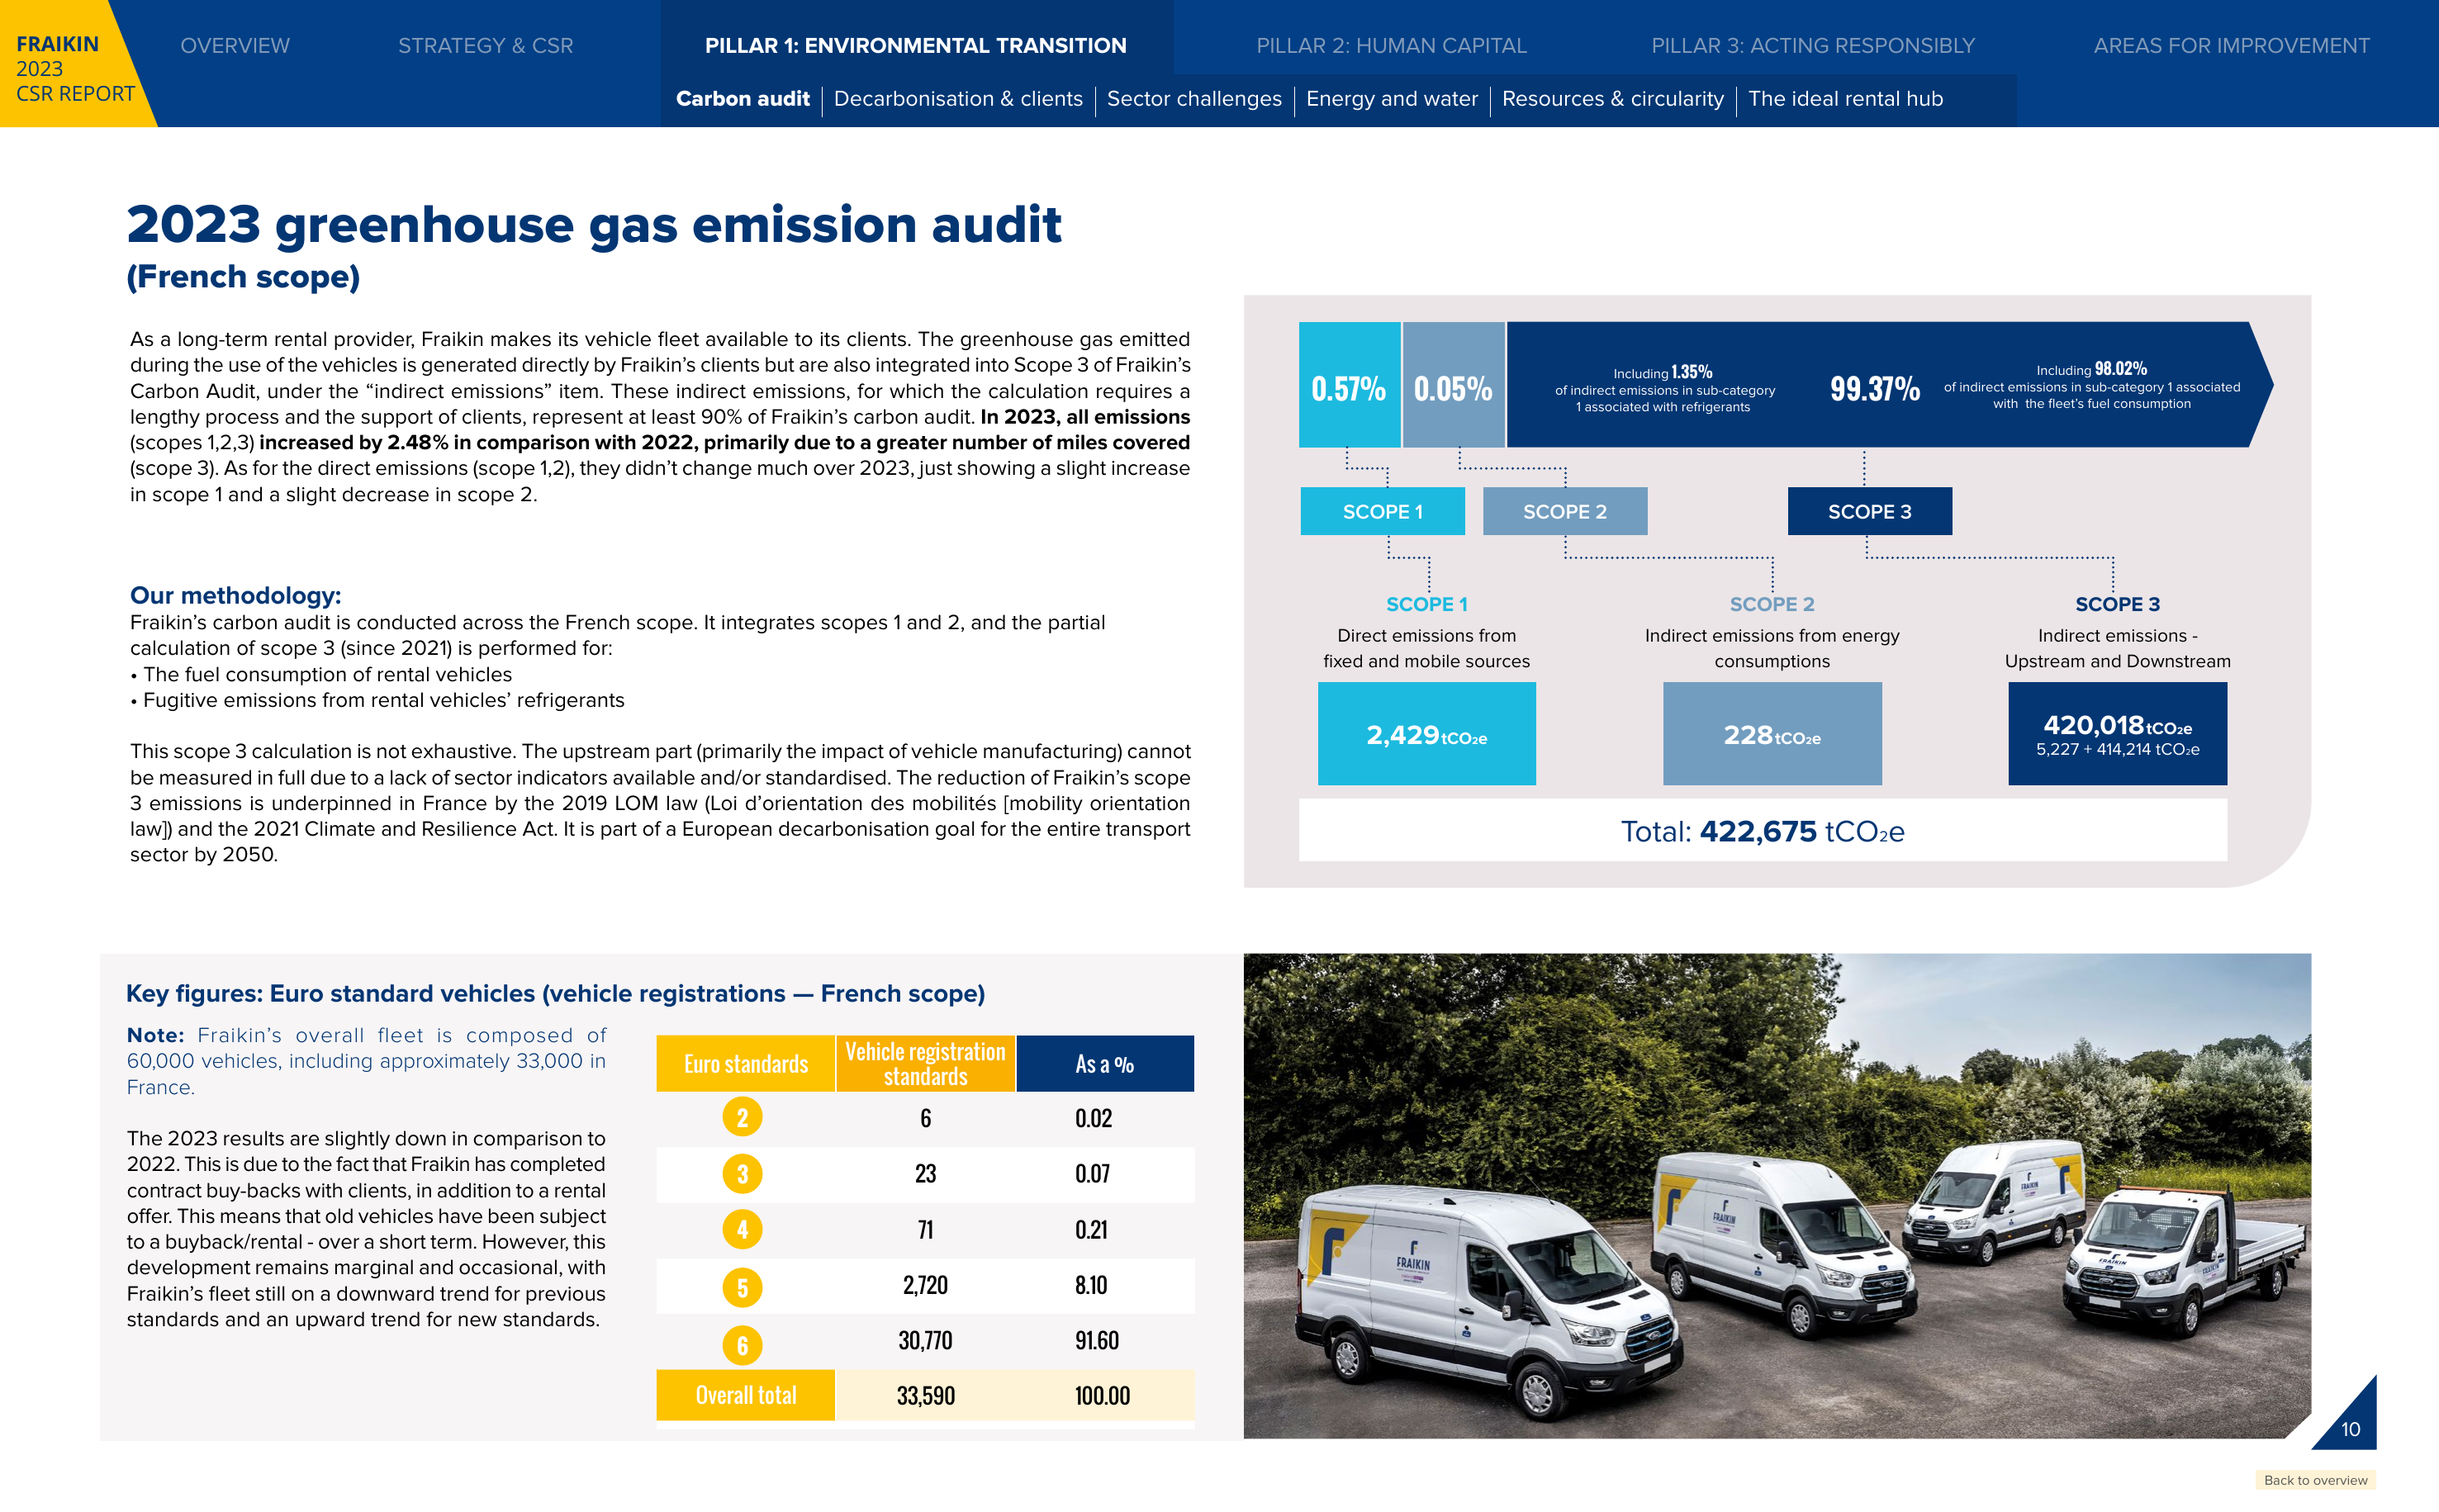Open The ideal rental hub section
This screenshot has width=2439, height=1512.
(1846, 99)
